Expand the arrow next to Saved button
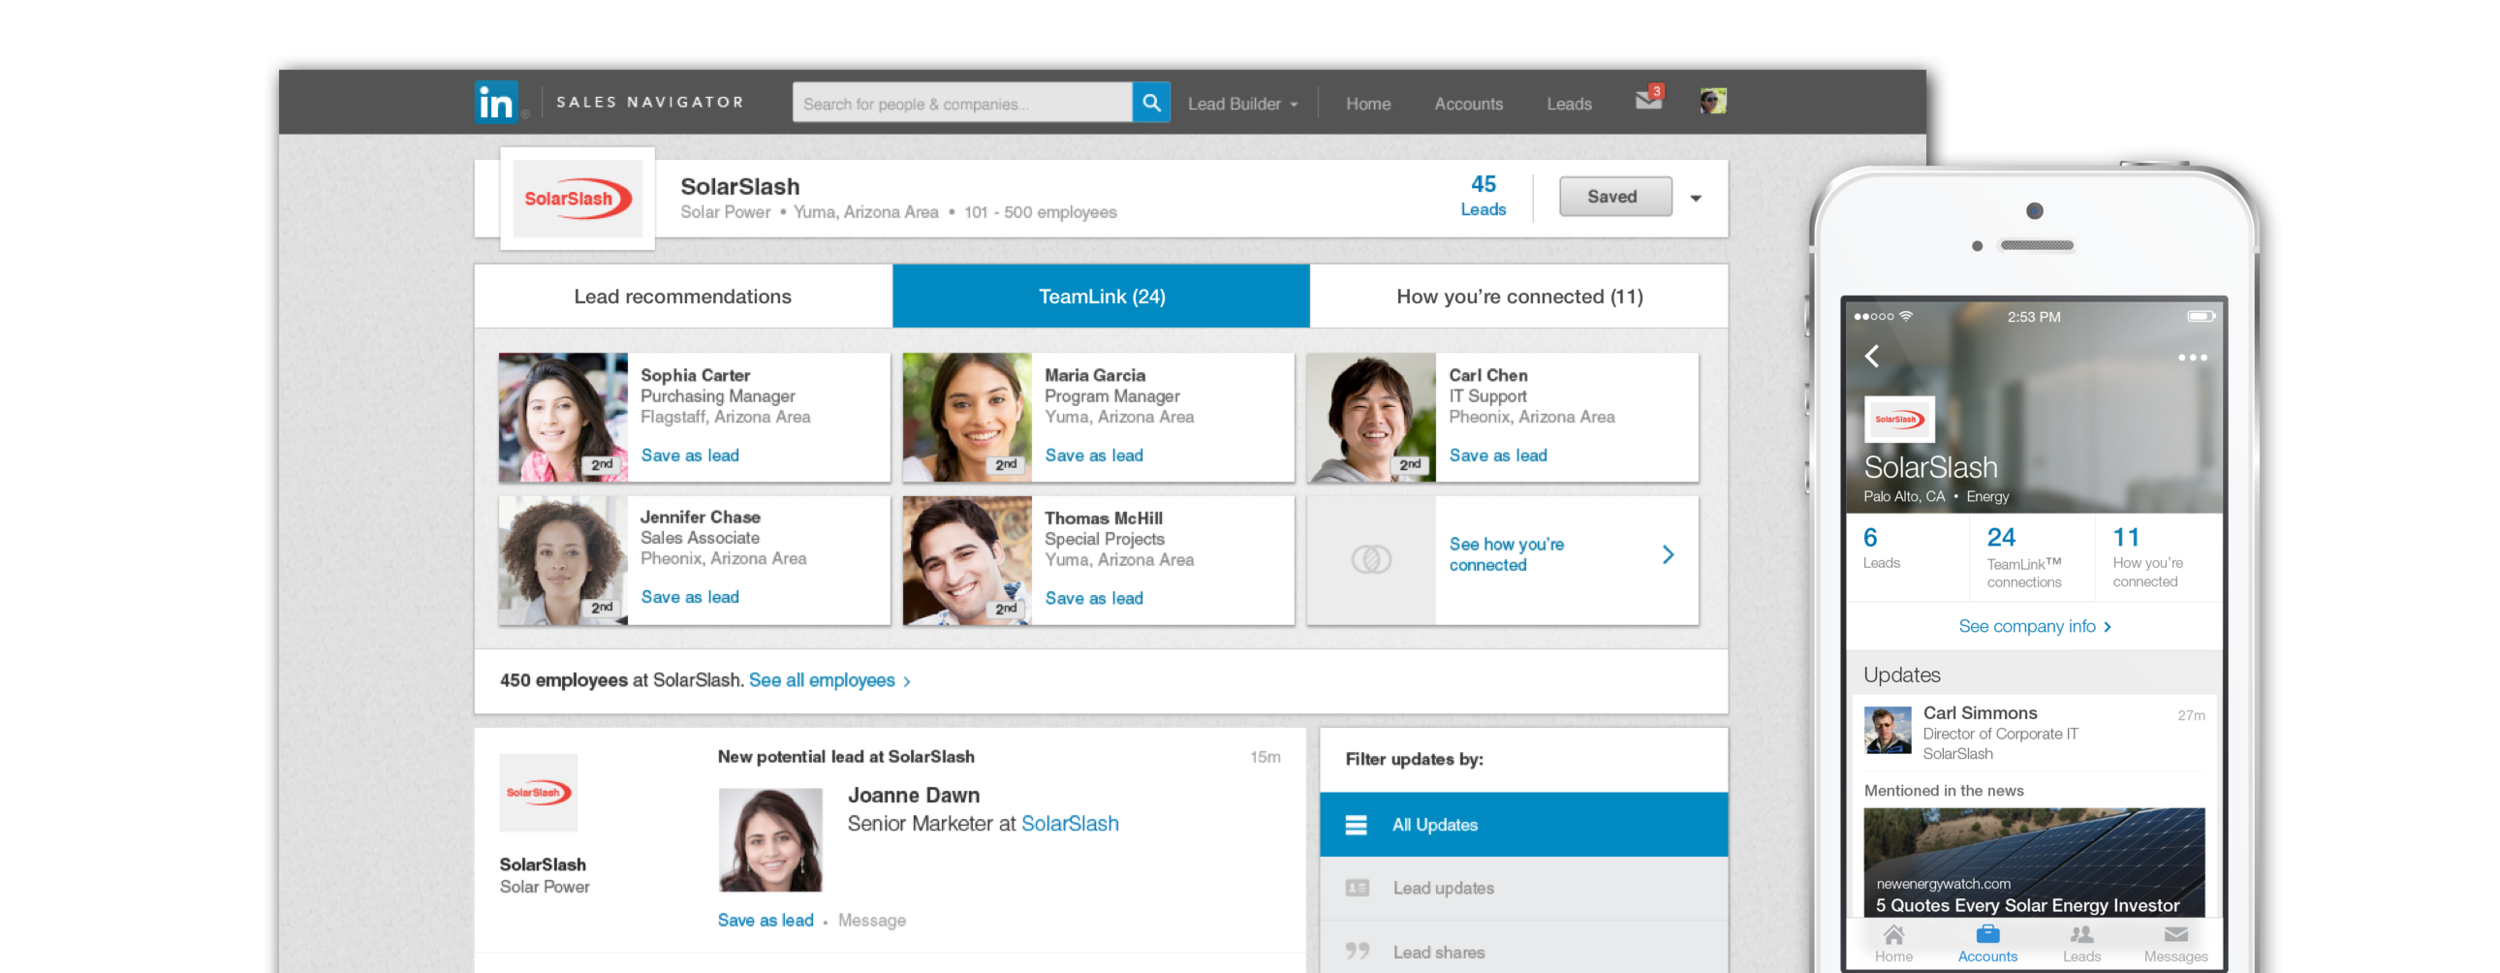Image resolution: width=2500 pixels, height=973 pixels. point(1696,198)
